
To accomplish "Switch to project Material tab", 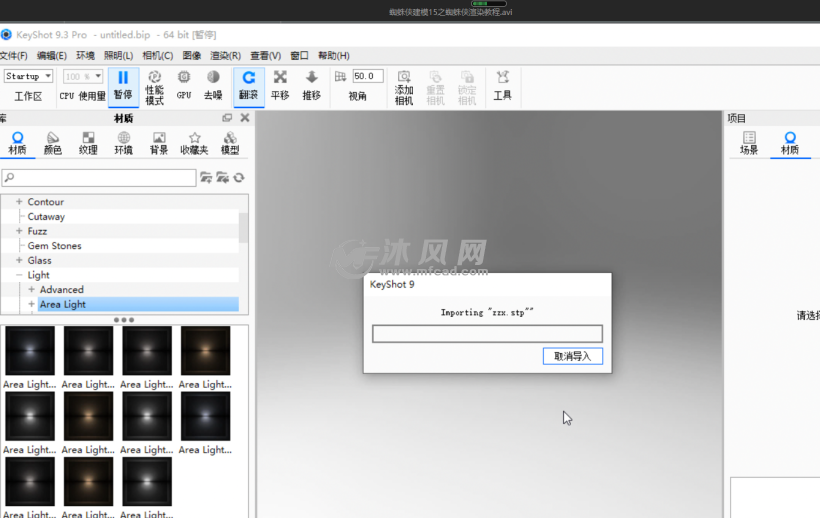I will click(790, 143).
